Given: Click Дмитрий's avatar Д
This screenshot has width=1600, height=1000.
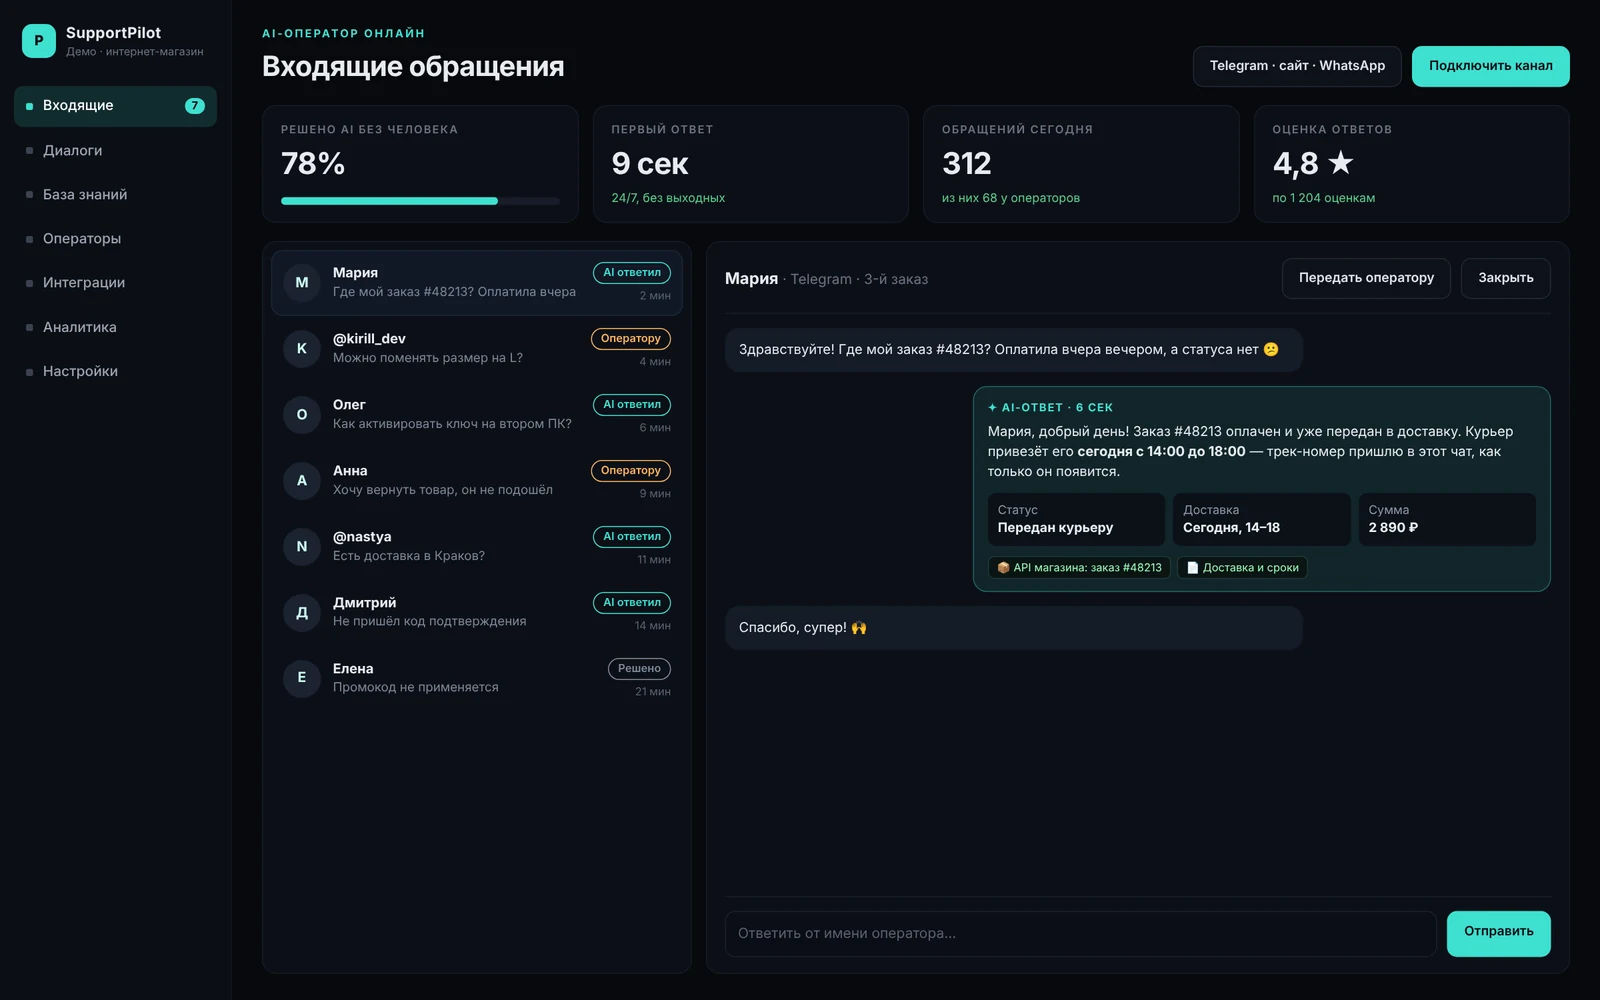Looking at the screenshot, I should click(302, 613).
